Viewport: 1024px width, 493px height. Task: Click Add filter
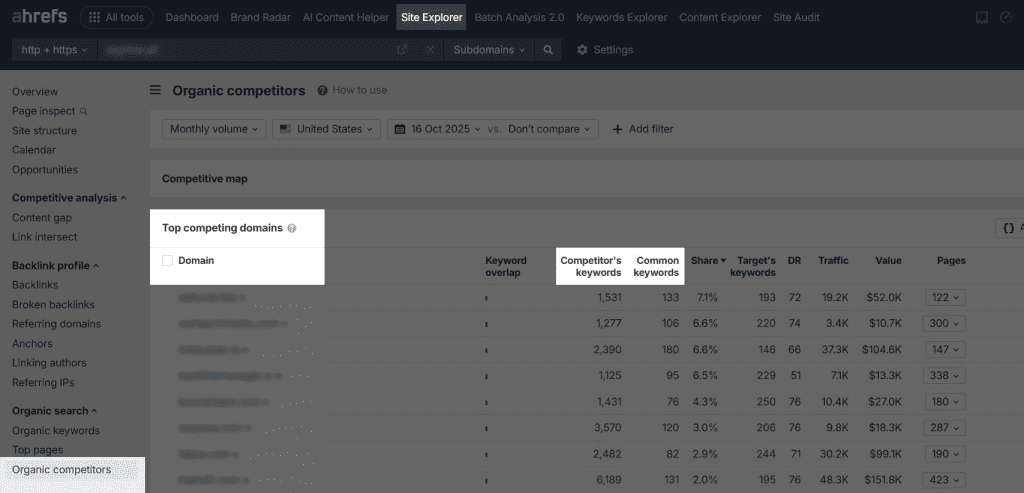point(643,129)
